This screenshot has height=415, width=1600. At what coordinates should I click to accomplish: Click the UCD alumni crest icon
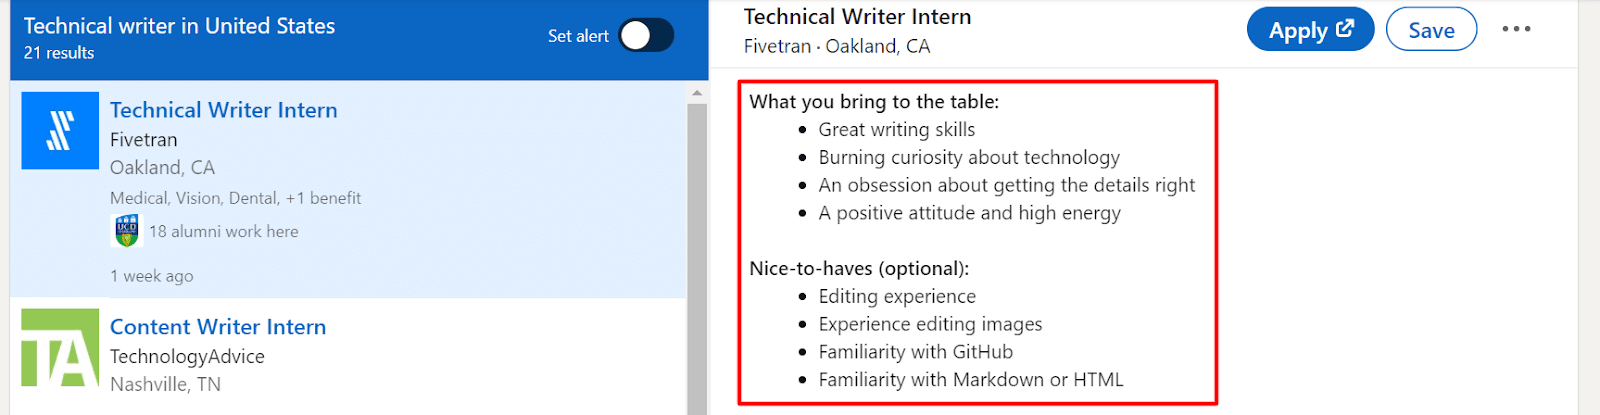126,231
